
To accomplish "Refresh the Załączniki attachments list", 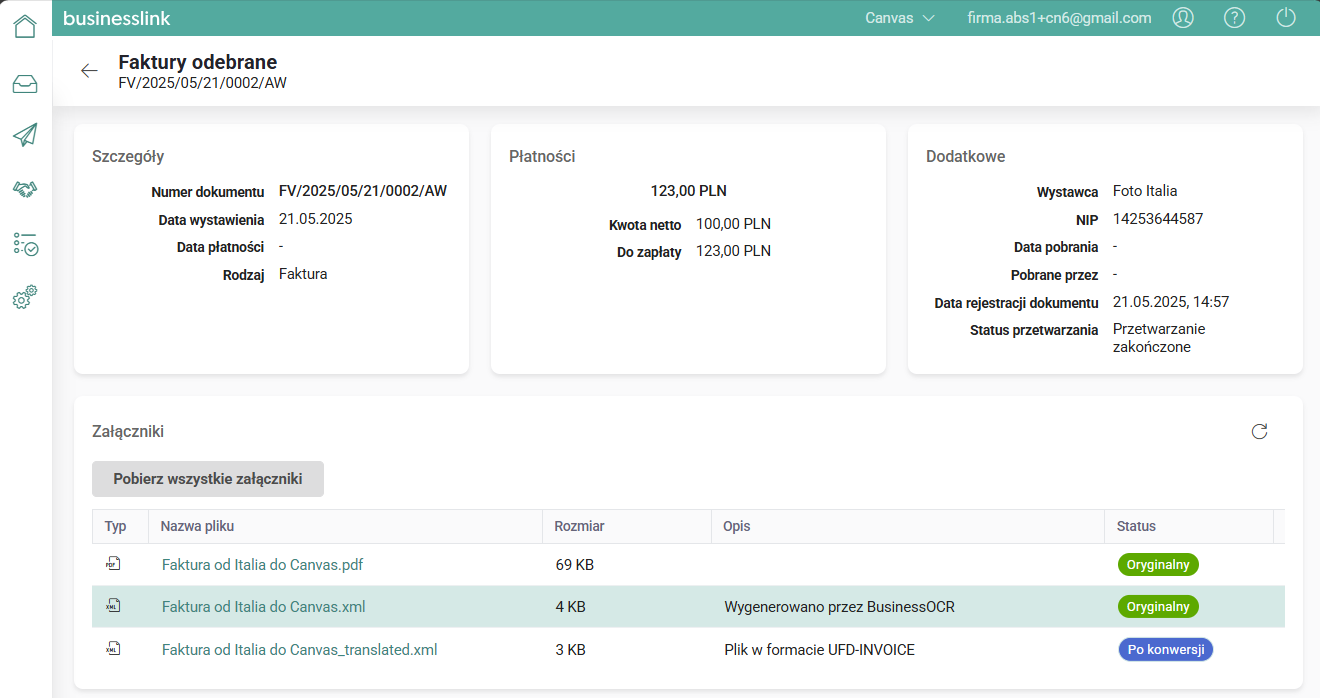I will pos(1260,432).
